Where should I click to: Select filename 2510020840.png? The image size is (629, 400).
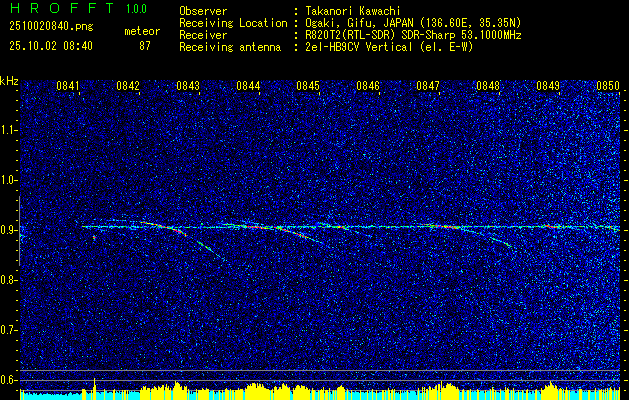pyautogui.click(x=51, y=27)
